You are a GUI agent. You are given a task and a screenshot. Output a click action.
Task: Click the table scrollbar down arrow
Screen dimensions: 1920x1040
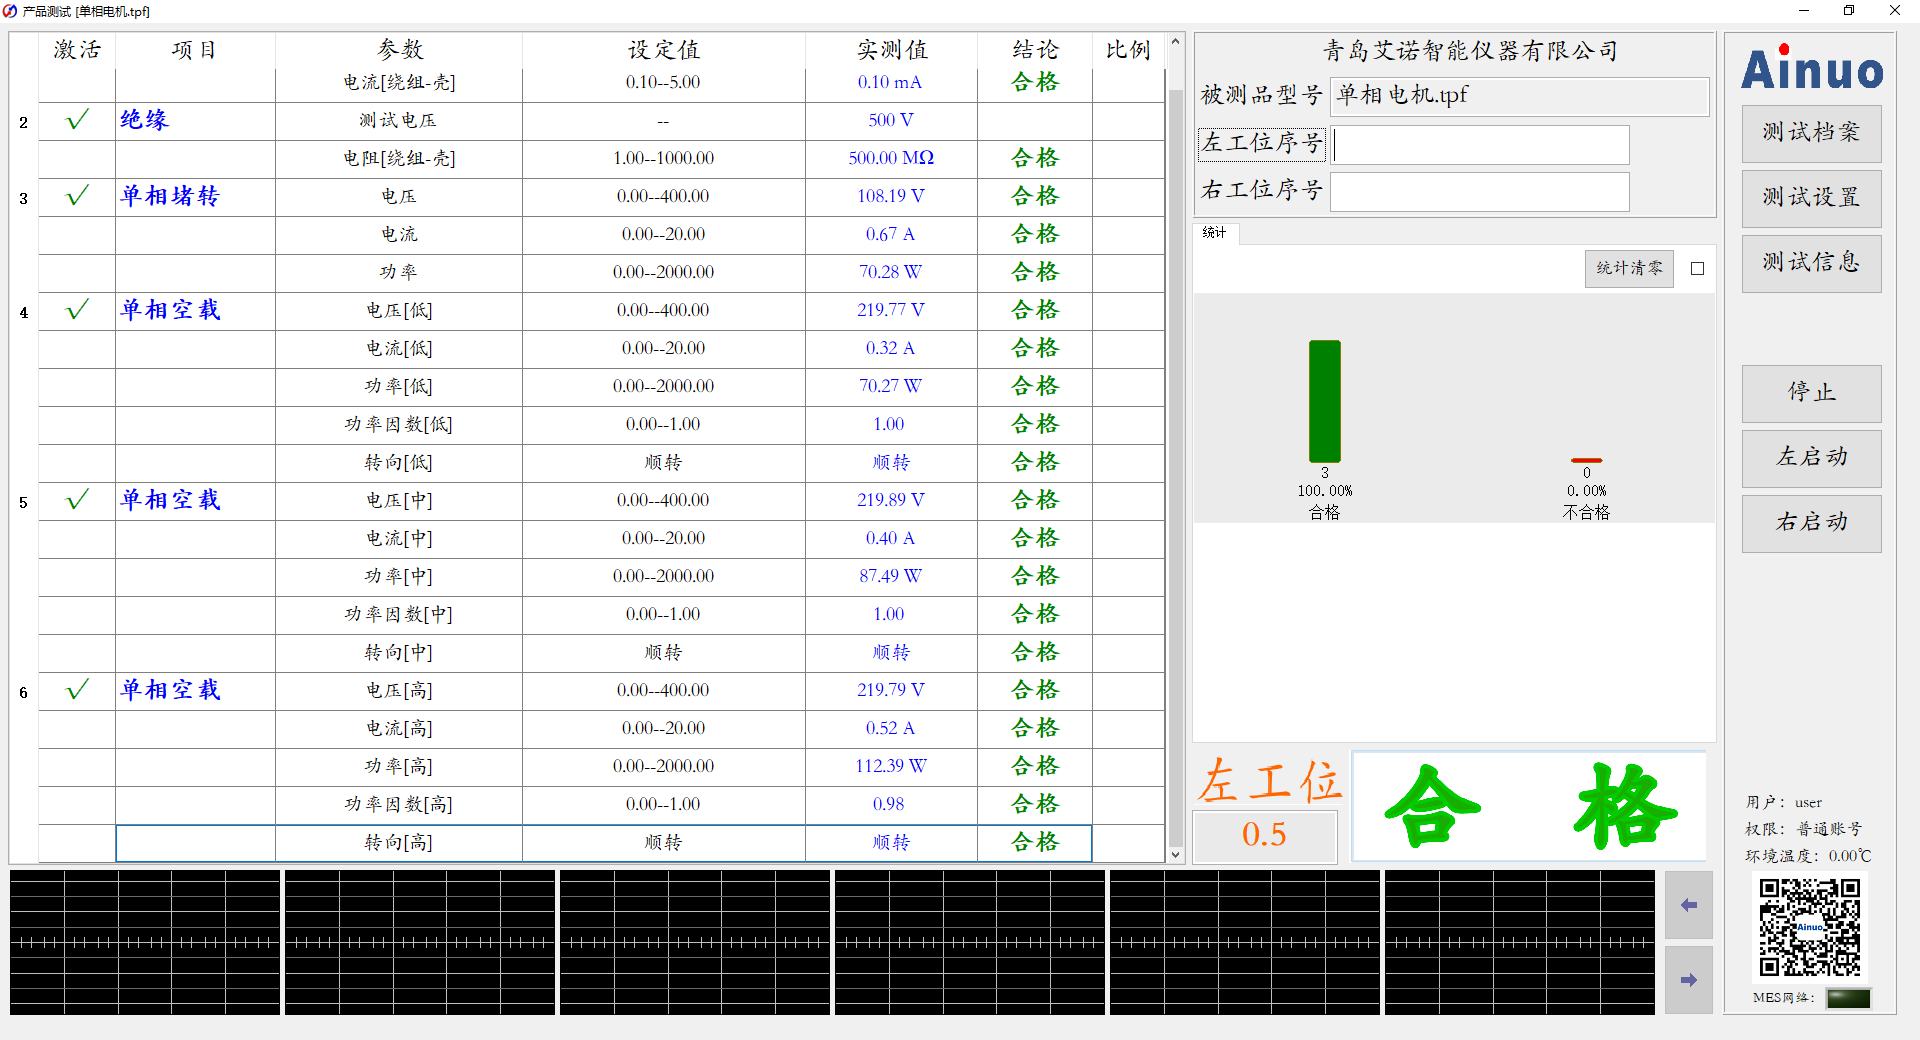click(1175, 855)
